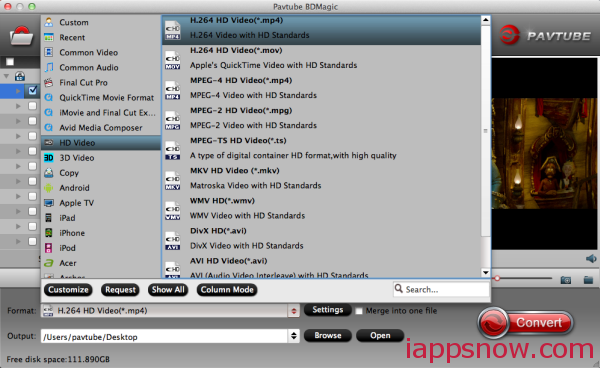Select MPEG-TS HD Video (*.ts) format icon

[173, 151]
